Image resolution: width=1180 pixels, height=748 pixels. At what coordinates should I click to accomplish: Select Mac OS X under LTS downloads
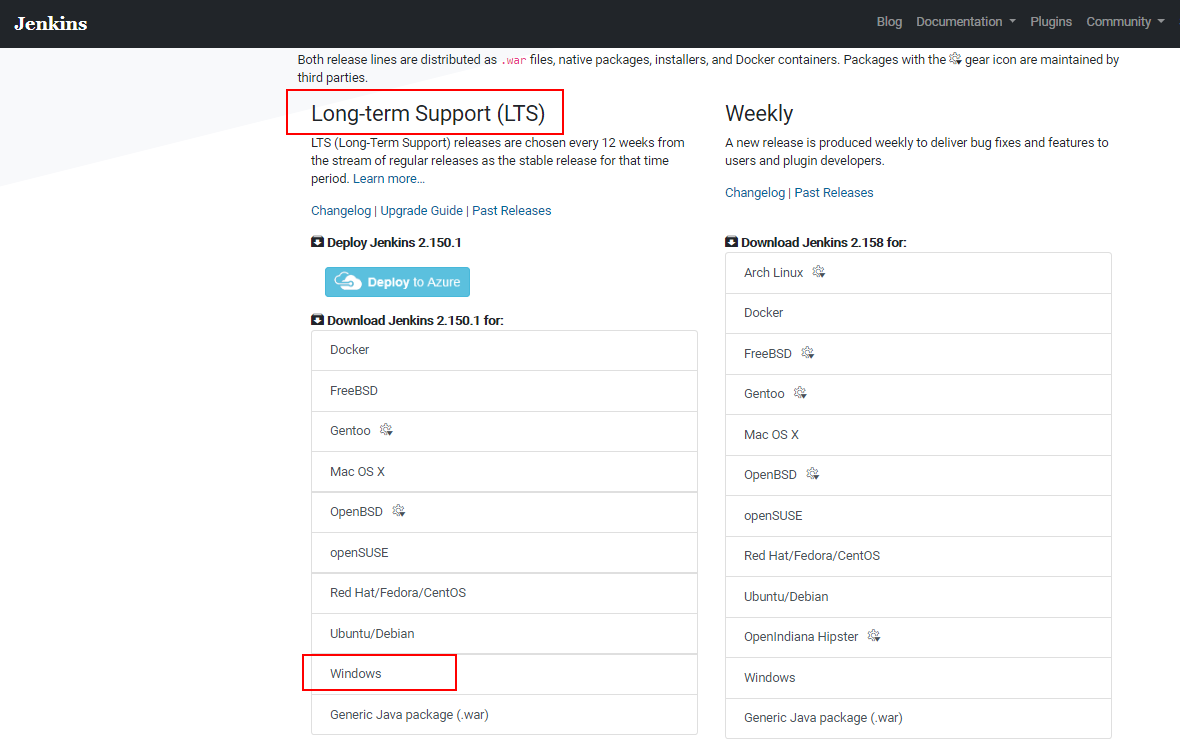point(504,472)
